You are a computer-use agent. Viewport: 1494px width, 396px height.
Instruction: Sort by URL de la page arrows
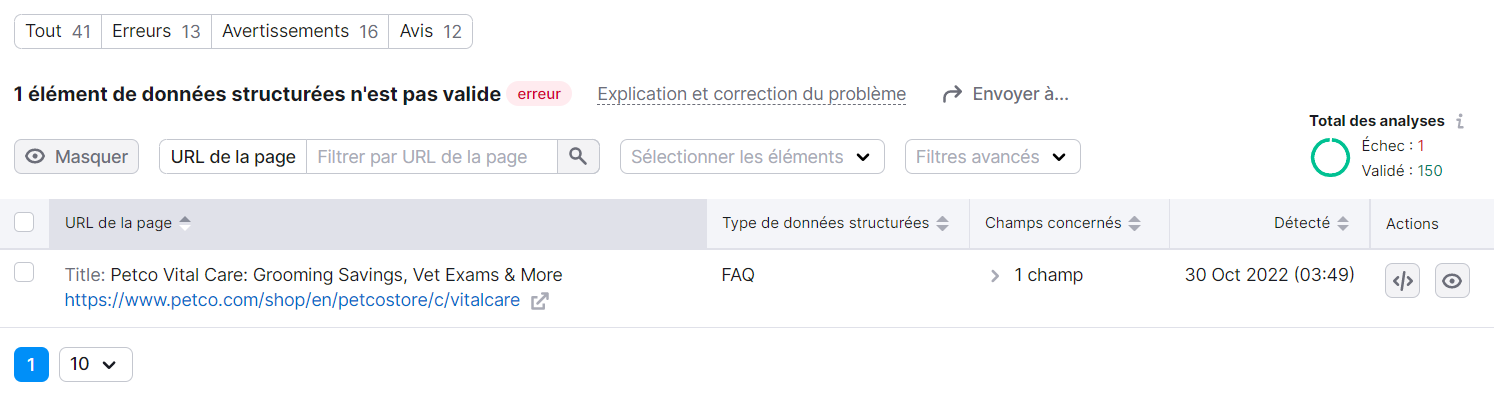coord(185,224)
